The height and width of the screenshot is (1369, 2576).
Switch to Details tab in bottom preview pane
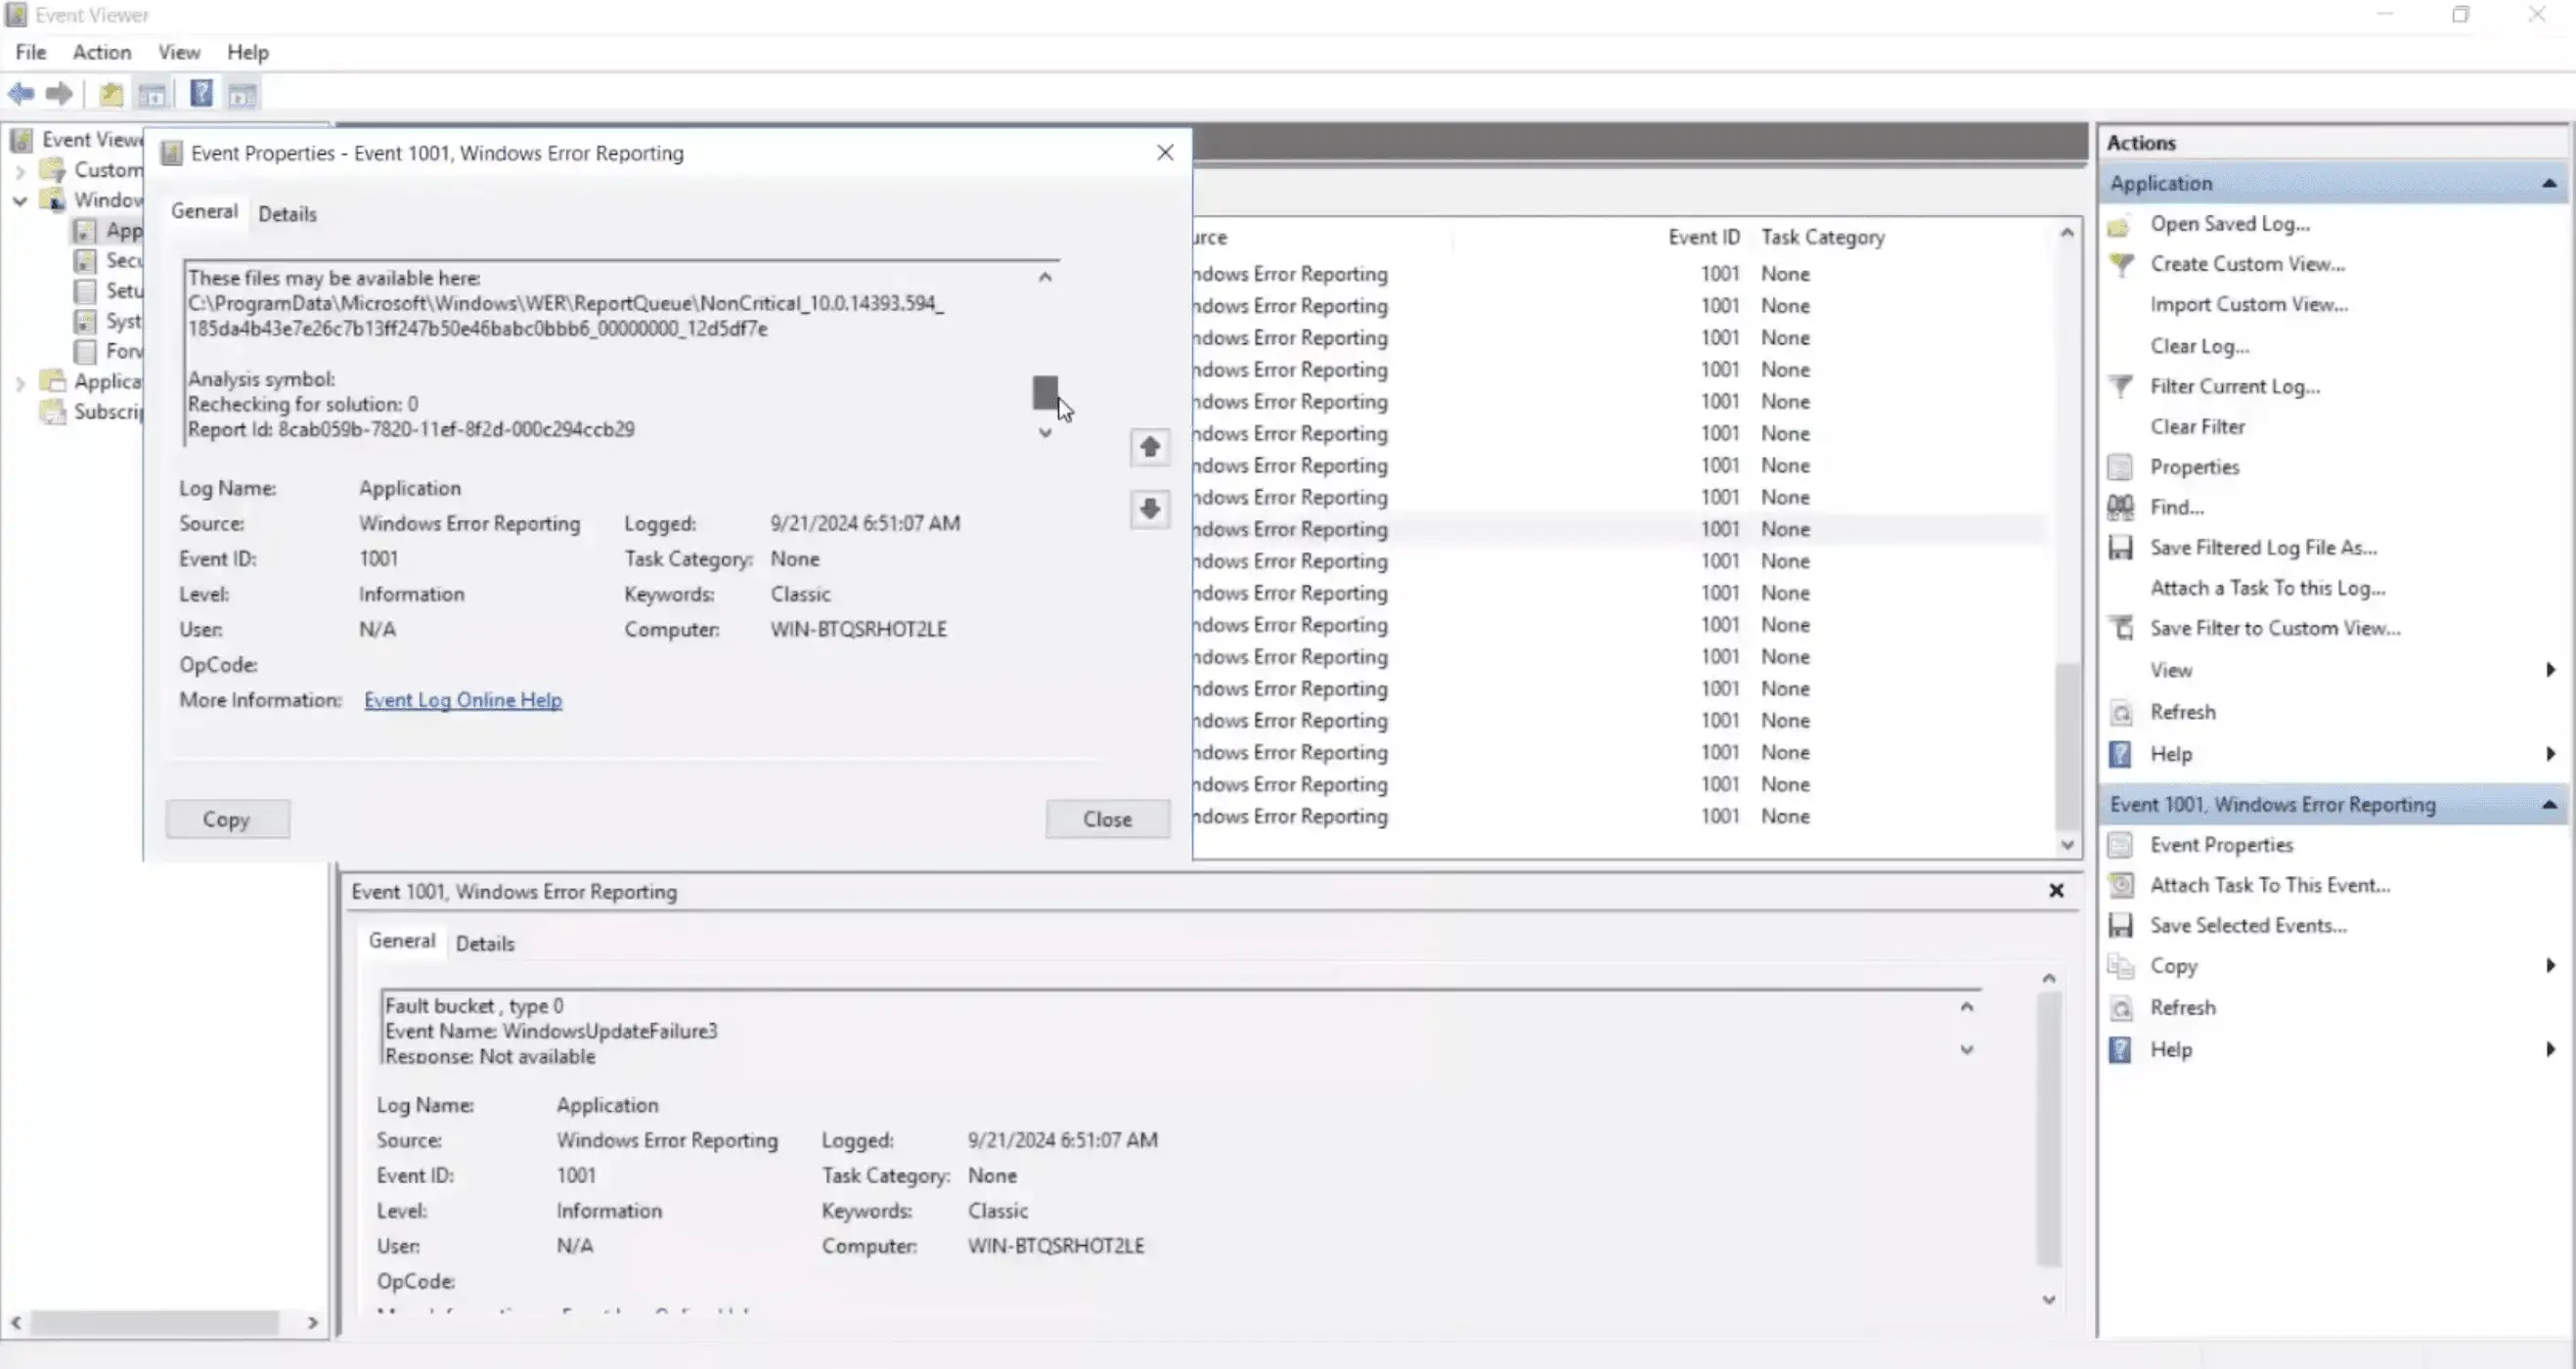coord(485,944)
